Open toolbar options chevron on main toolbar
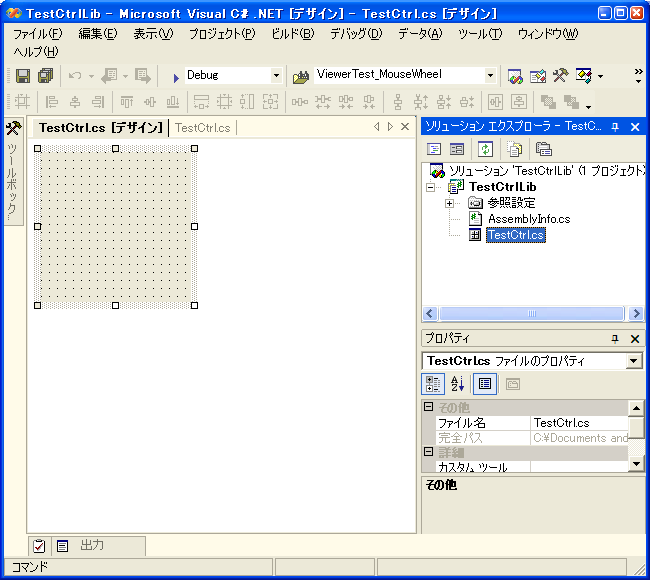 click(x=638, y=75)
